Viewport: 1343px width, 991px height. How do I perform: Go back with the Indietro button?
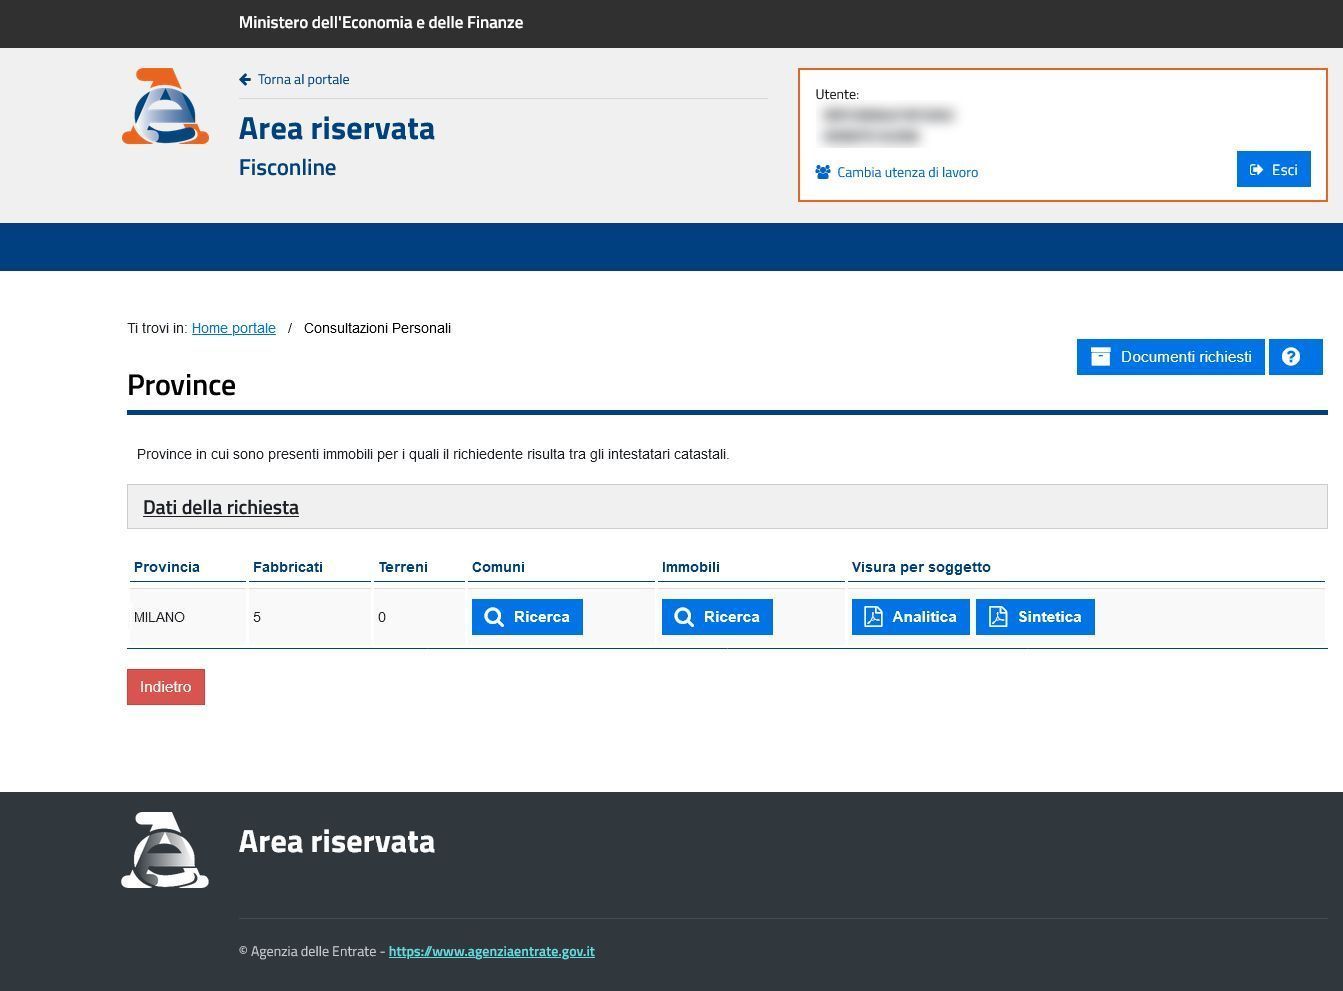tap(166, 687)
